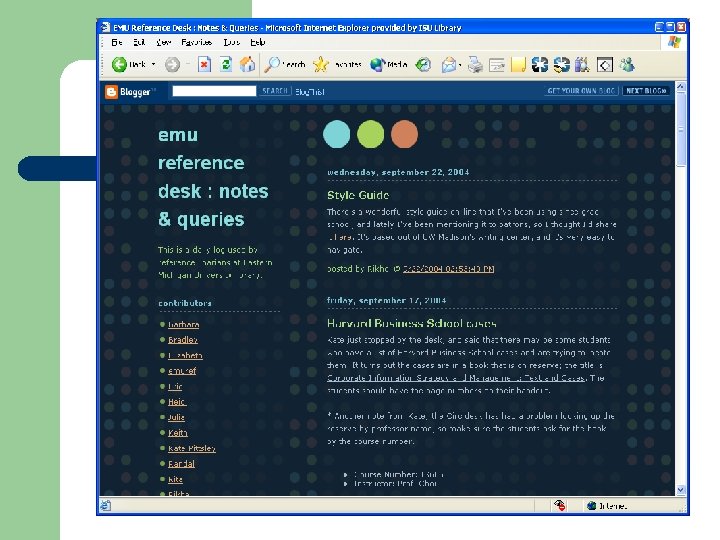Image resolution: width=720 pixels, height=540 pixels.
Task: Click the Print printer icon
Action: point(475,65)
